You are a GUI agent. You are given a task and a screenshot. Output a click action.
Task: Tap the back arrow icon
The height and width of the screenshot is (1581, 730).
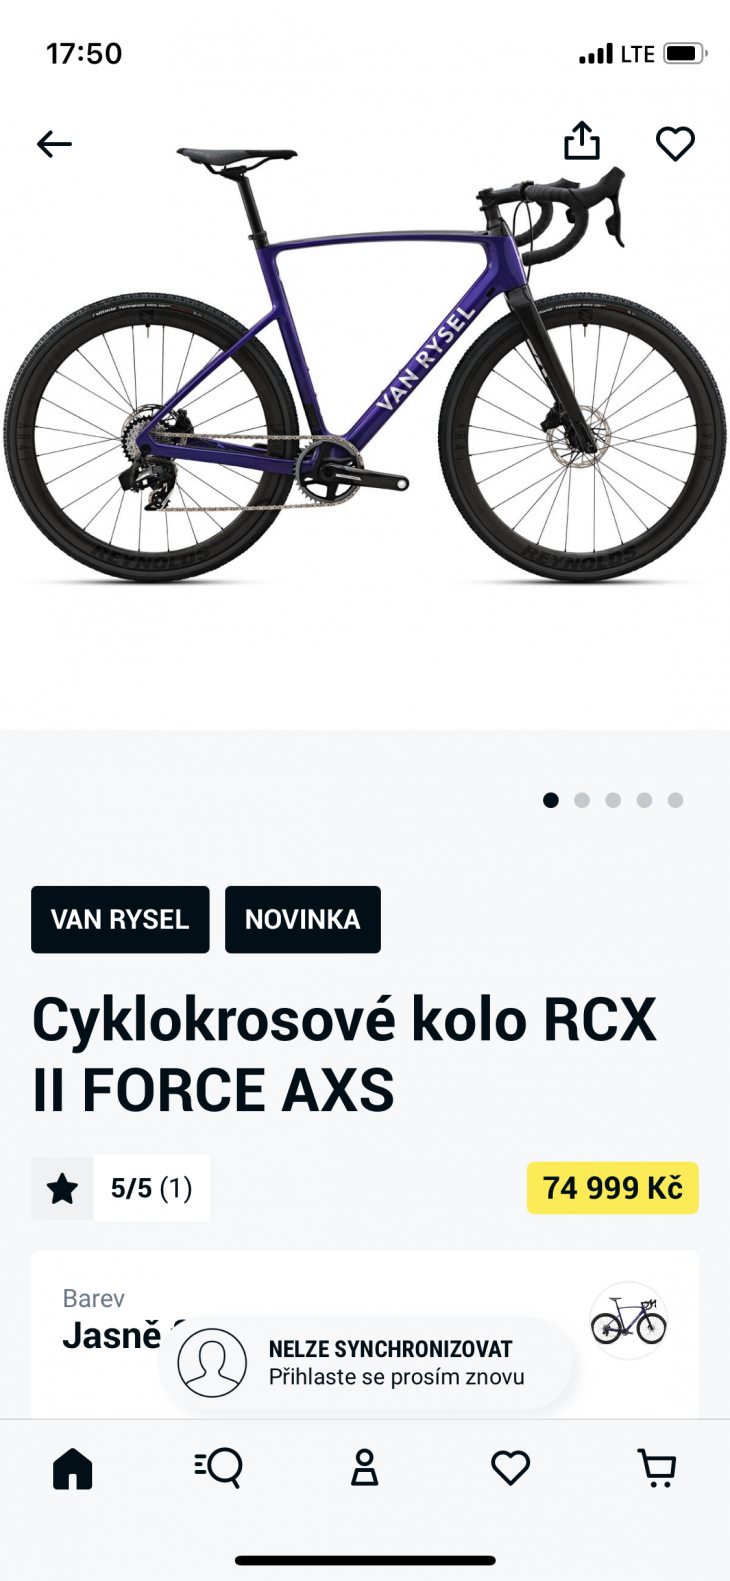(54, 144)
